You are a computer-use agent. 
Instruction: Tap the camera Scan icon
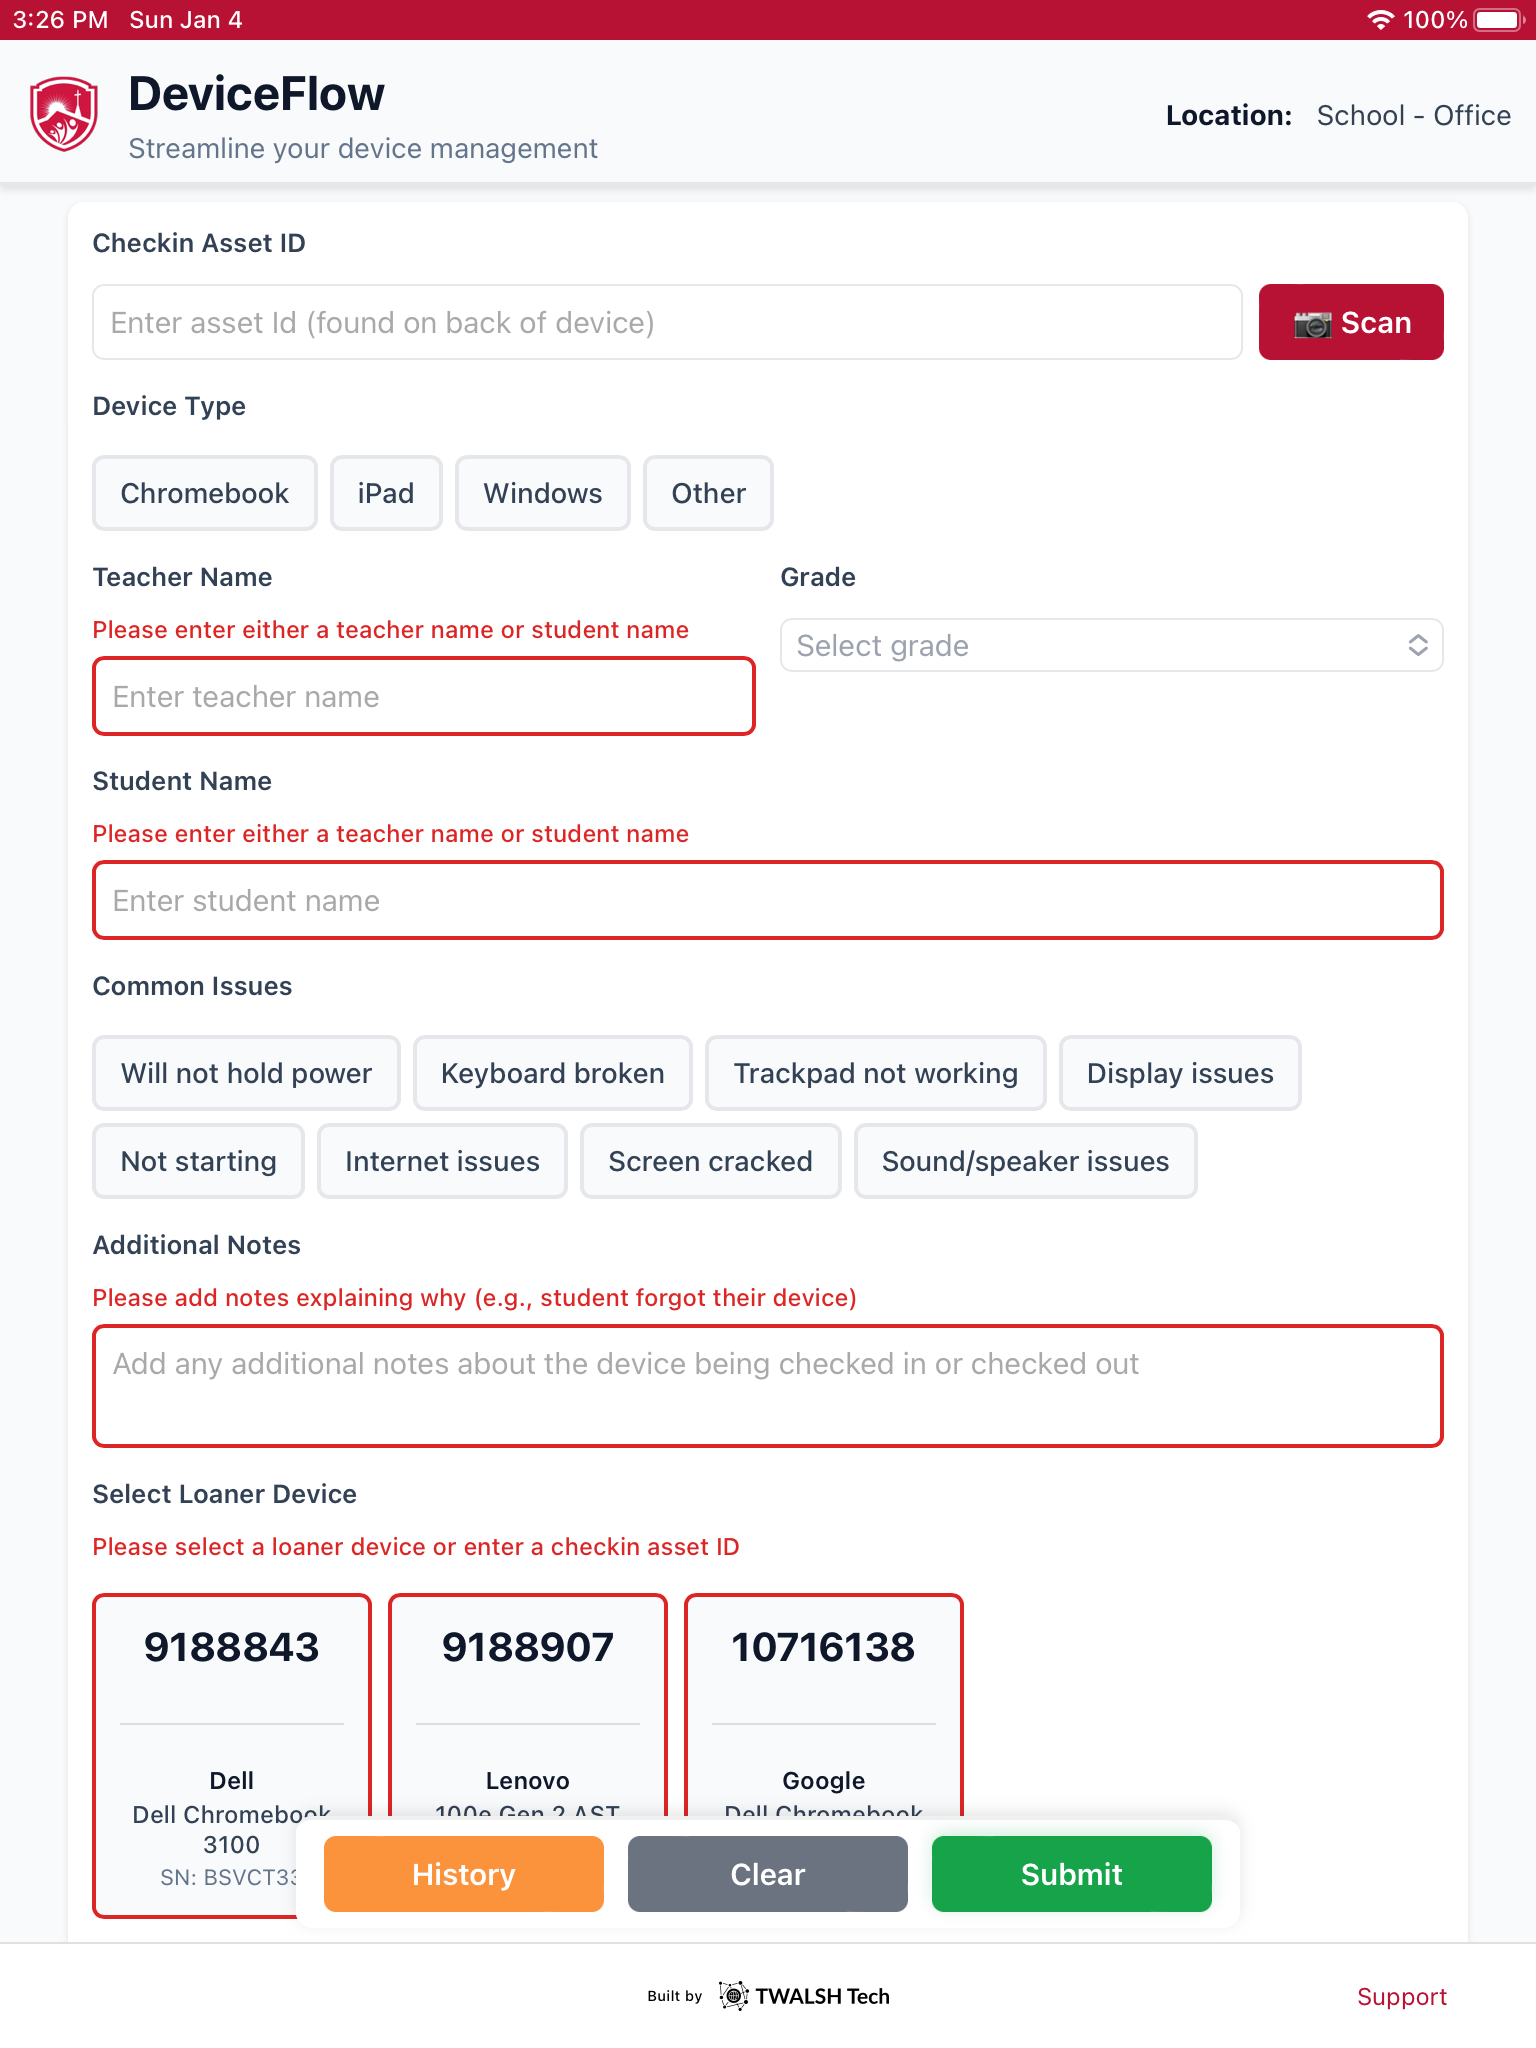1312,322
